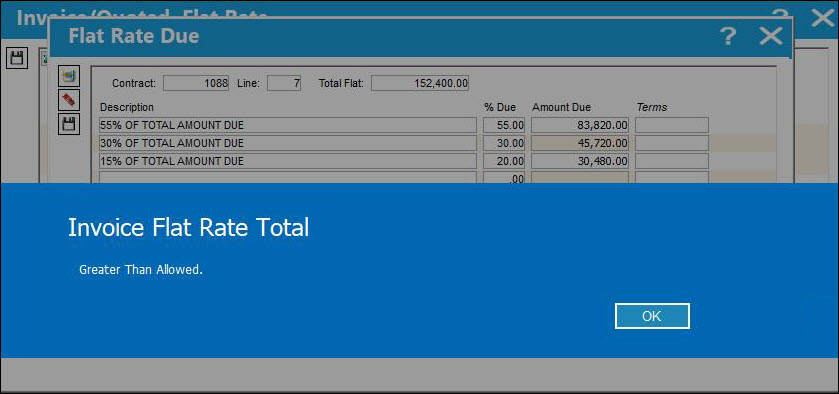Select description 55% OF TOTAL AMOUNT DUE
The image size is (839, 394).
coord(288,125)
